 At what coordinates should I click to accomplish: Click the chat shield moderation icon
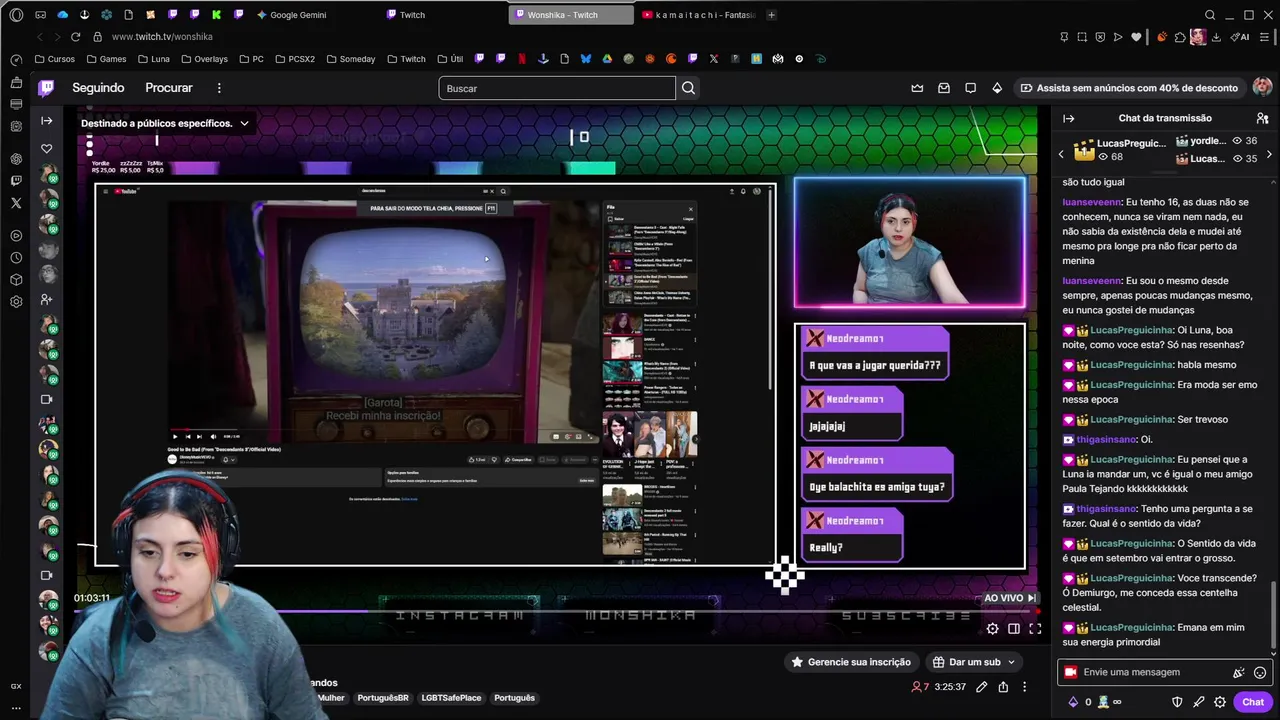(1177, 702)
